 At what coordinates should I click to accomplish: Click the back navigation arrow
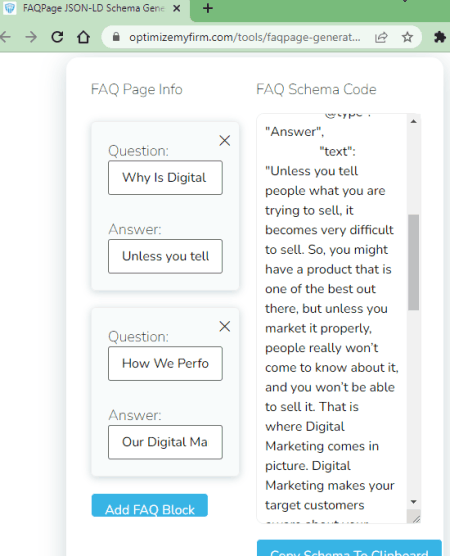(5, 37)
